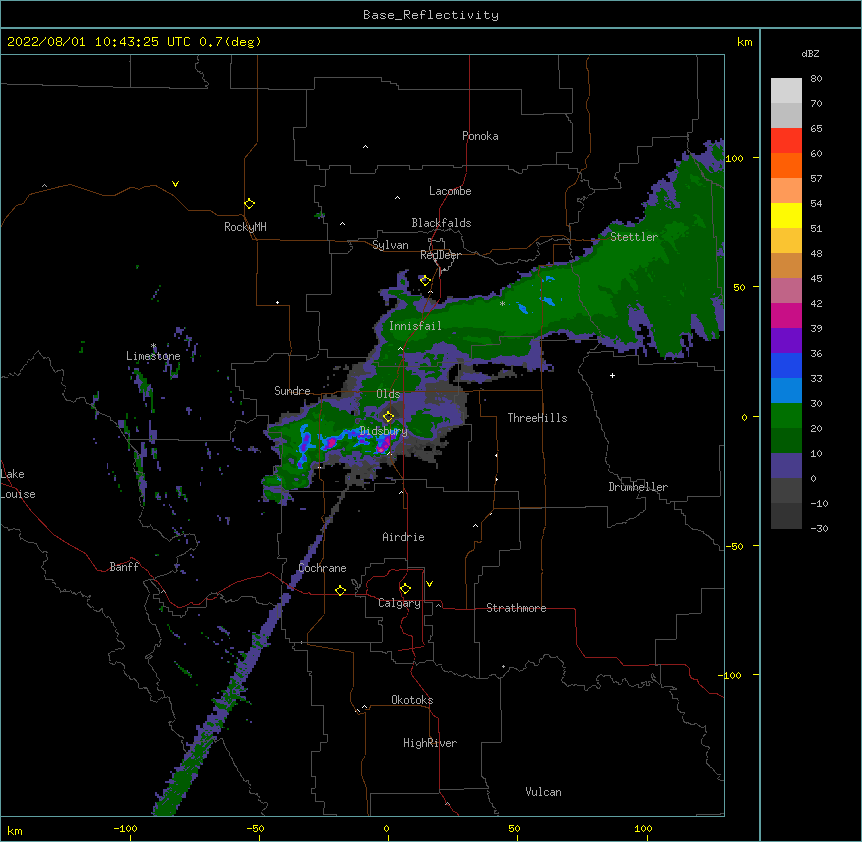The image size is (862, 842).
Task: Click the Vulcan label
Action: pos(543,792)
